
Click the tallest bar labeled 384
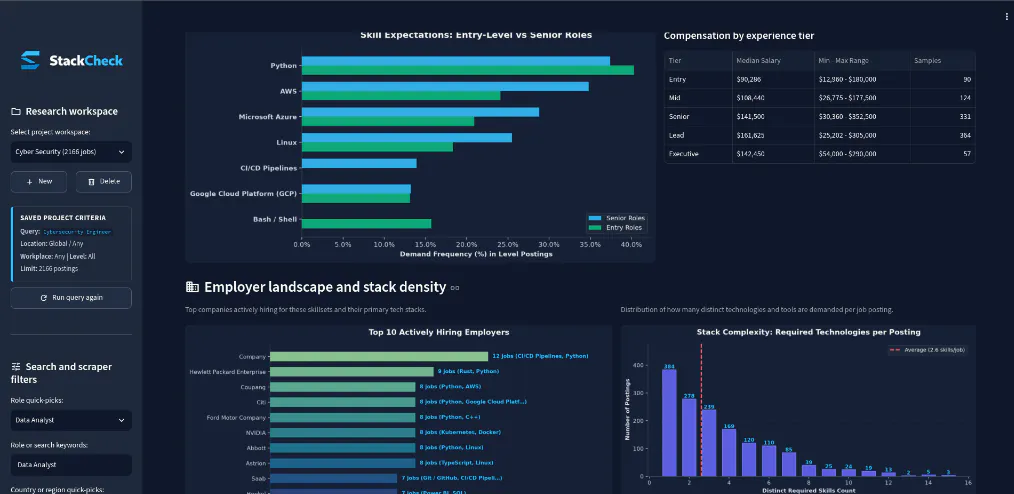669,423
